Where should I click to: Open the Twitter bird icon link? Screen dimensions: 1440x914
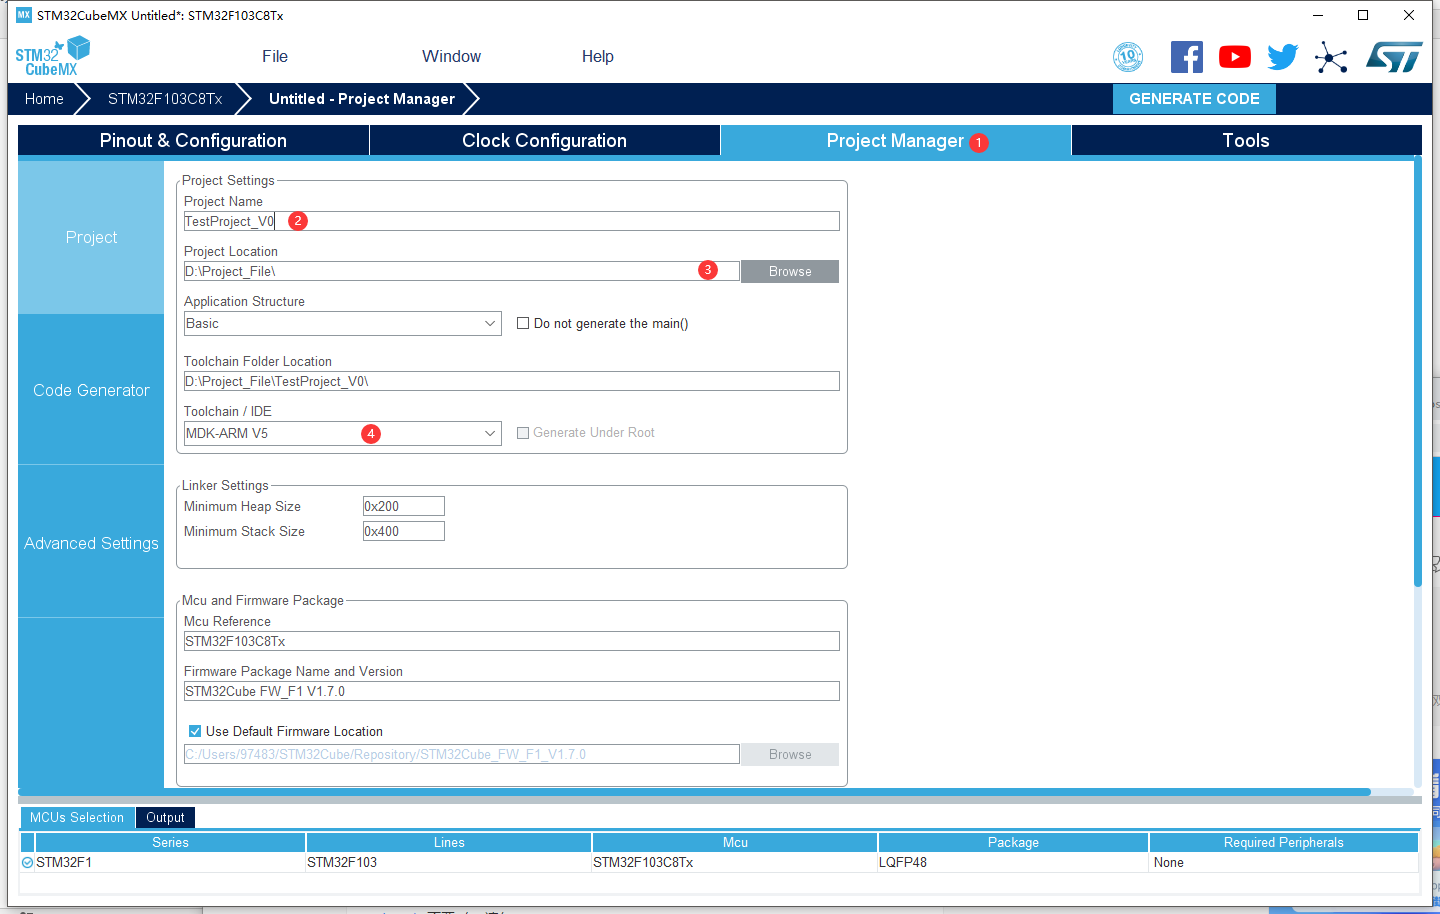pos(1283,57)
